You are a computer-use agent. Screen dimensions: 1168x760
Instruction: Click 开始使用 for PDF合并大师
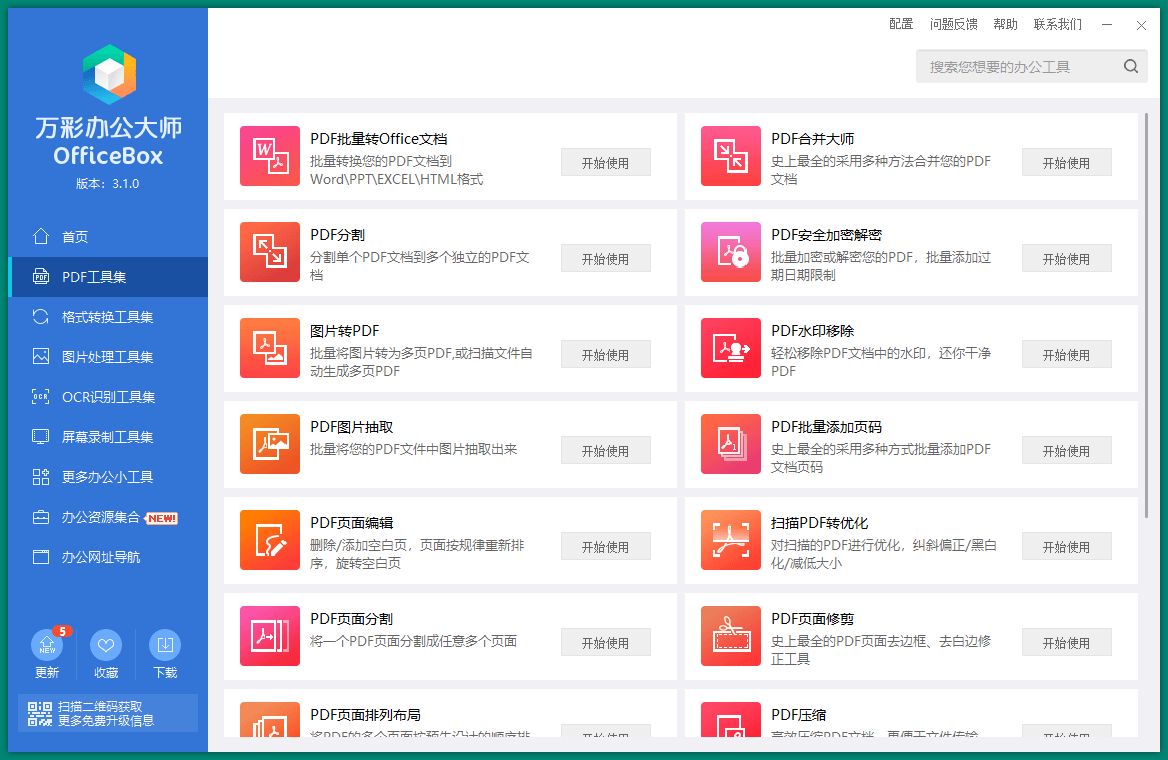coord(1066,161)
